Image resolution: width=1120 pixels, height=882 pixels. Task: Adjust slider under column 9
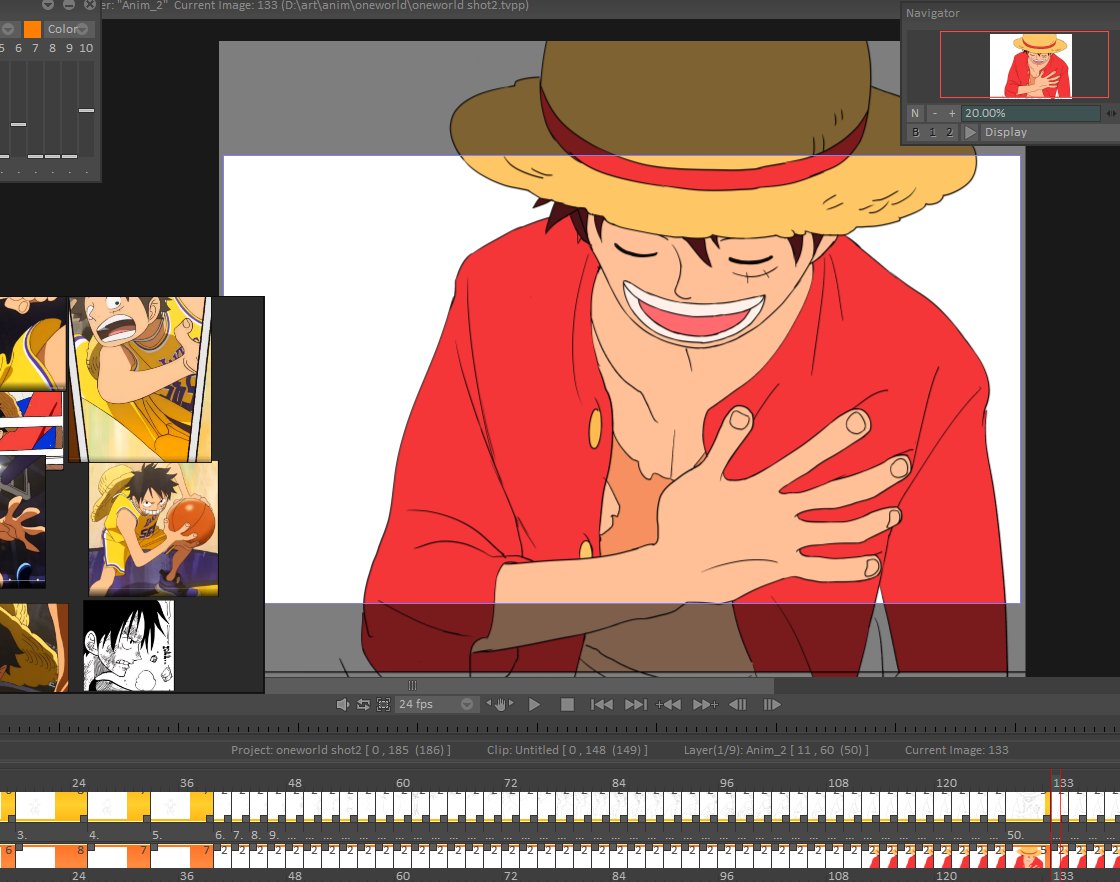tap(69, 156)
